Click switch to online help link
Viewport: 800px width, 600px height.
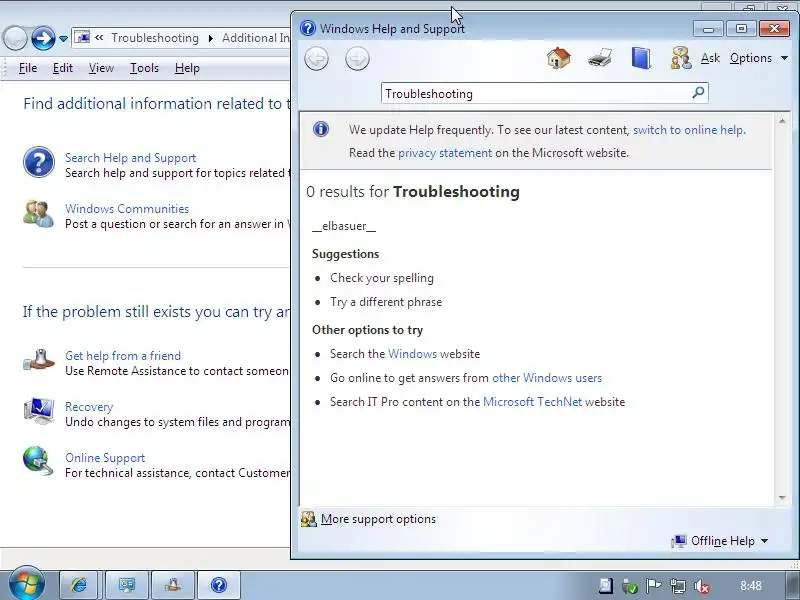click(x=689, y=130)
